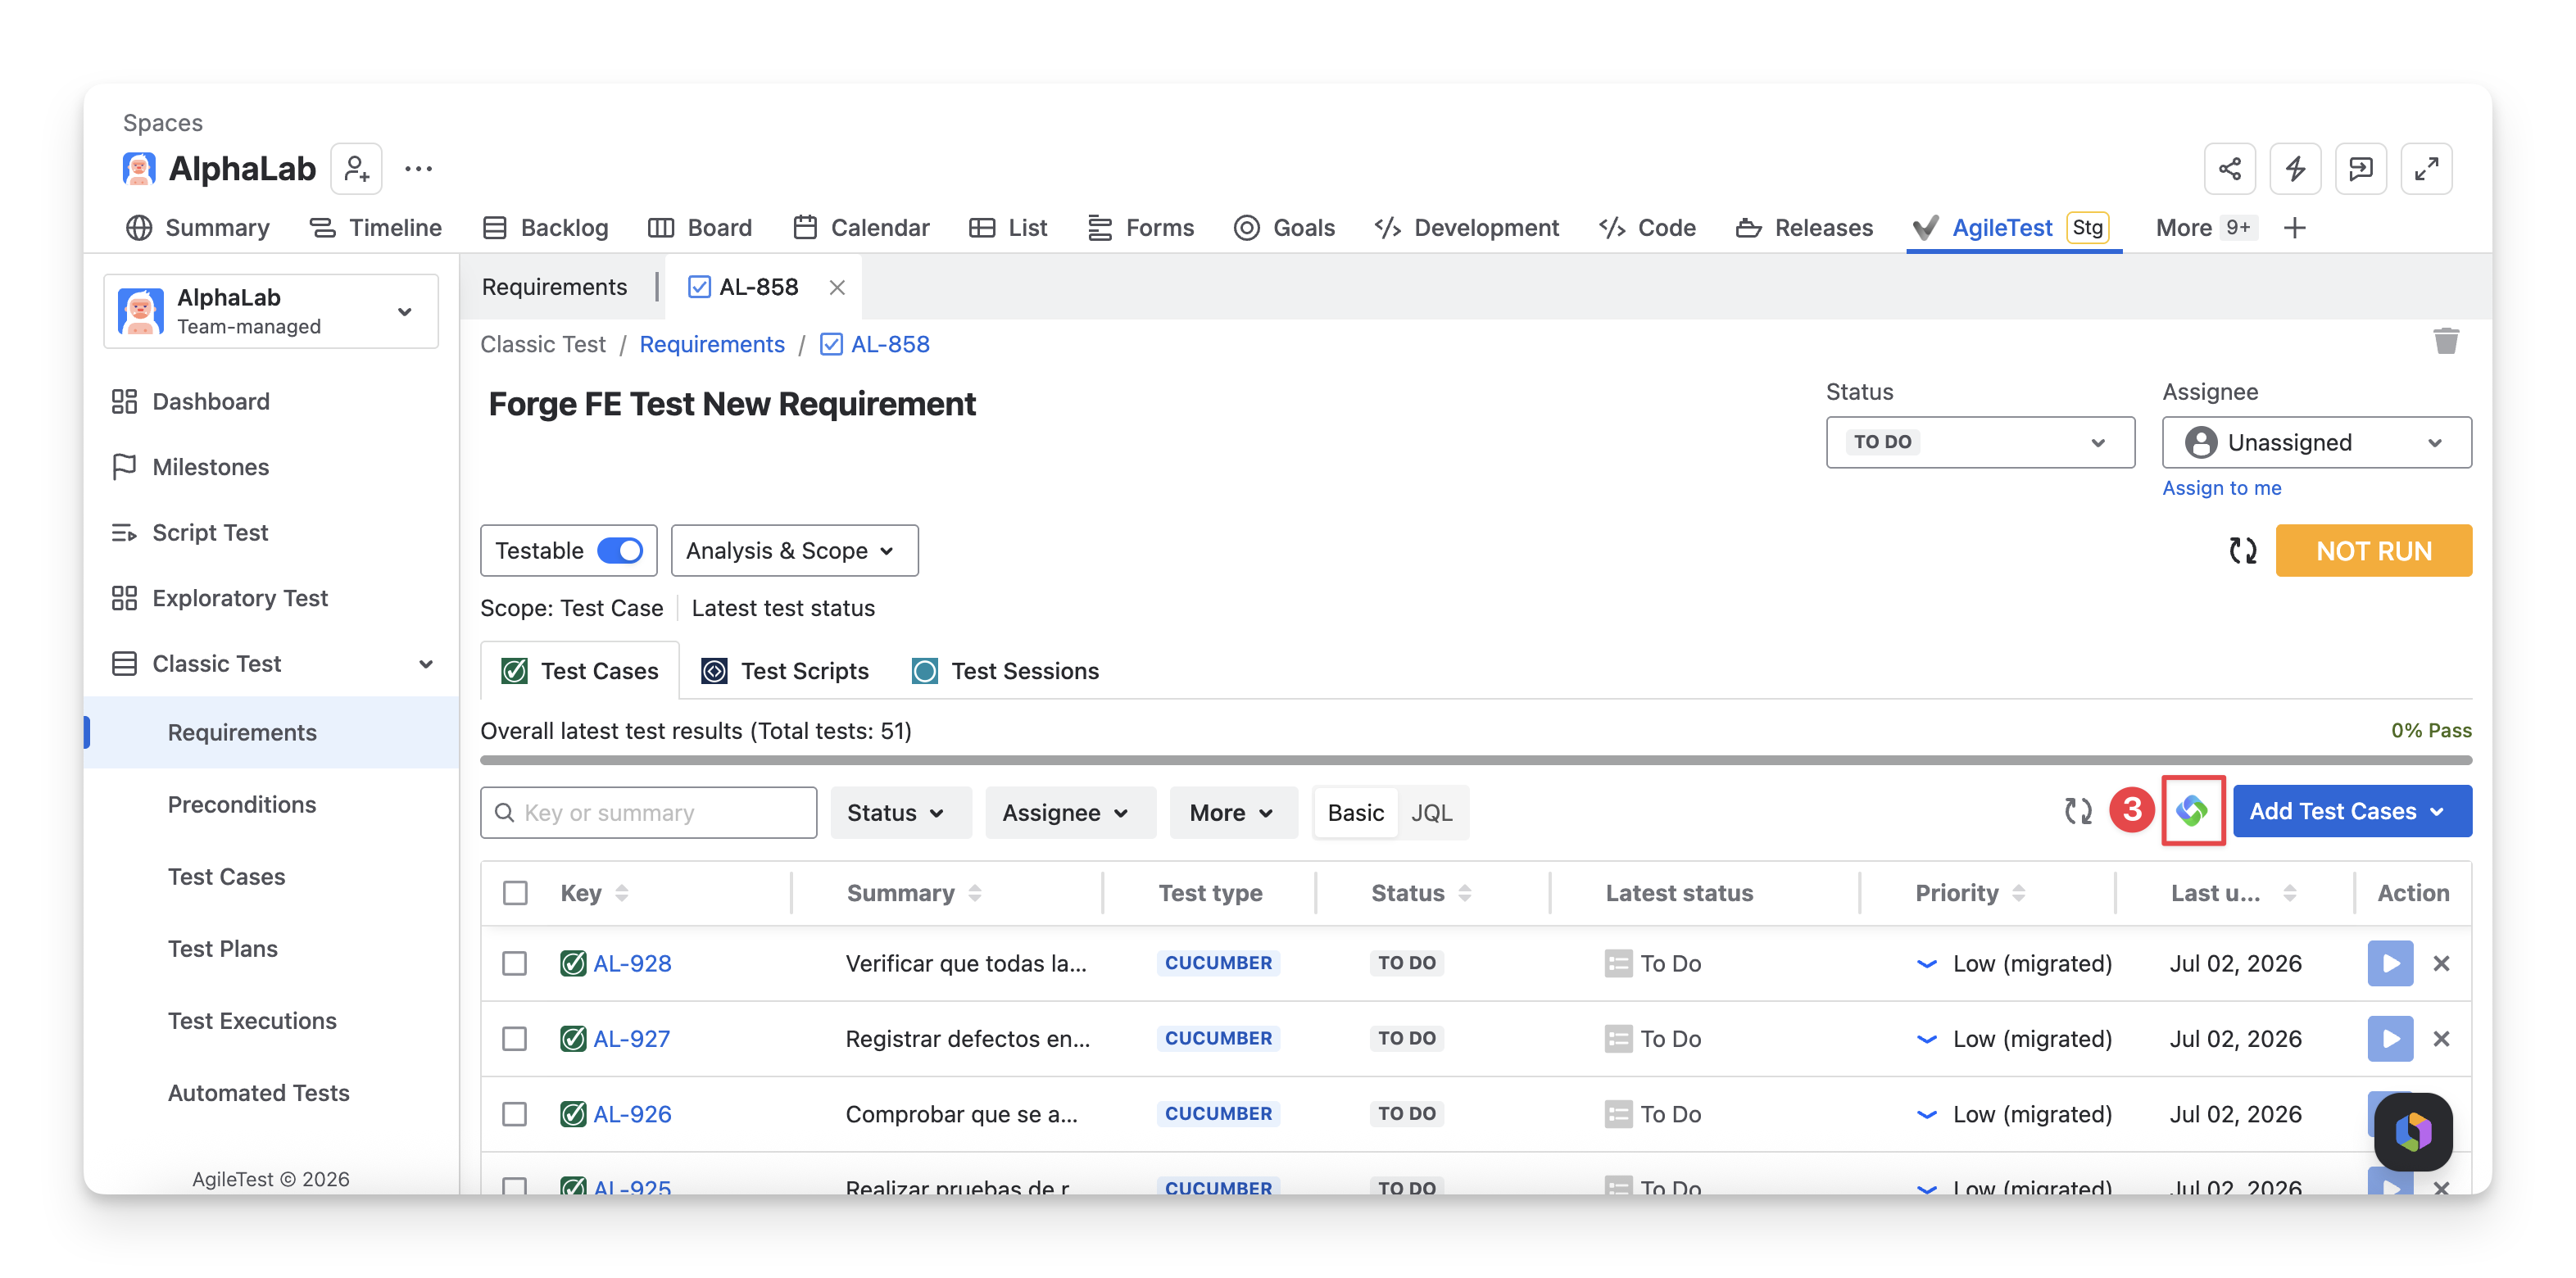Open the Status filter dropdown
2576x1278 pixels.
coord(900,813)
